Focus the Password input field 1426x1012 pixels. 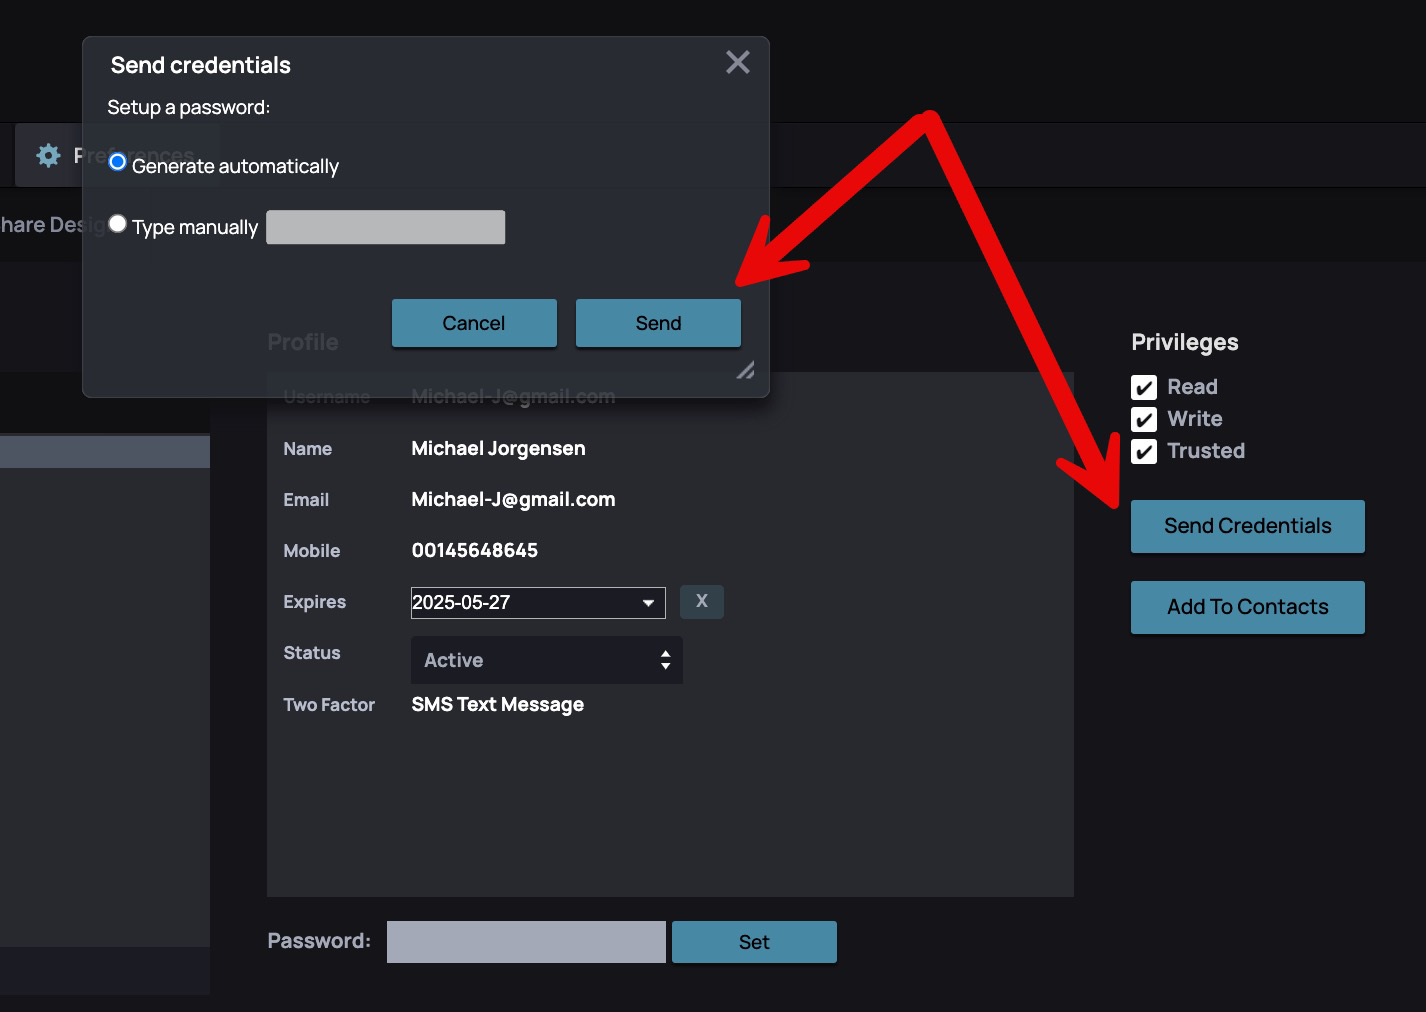(526, 942)
